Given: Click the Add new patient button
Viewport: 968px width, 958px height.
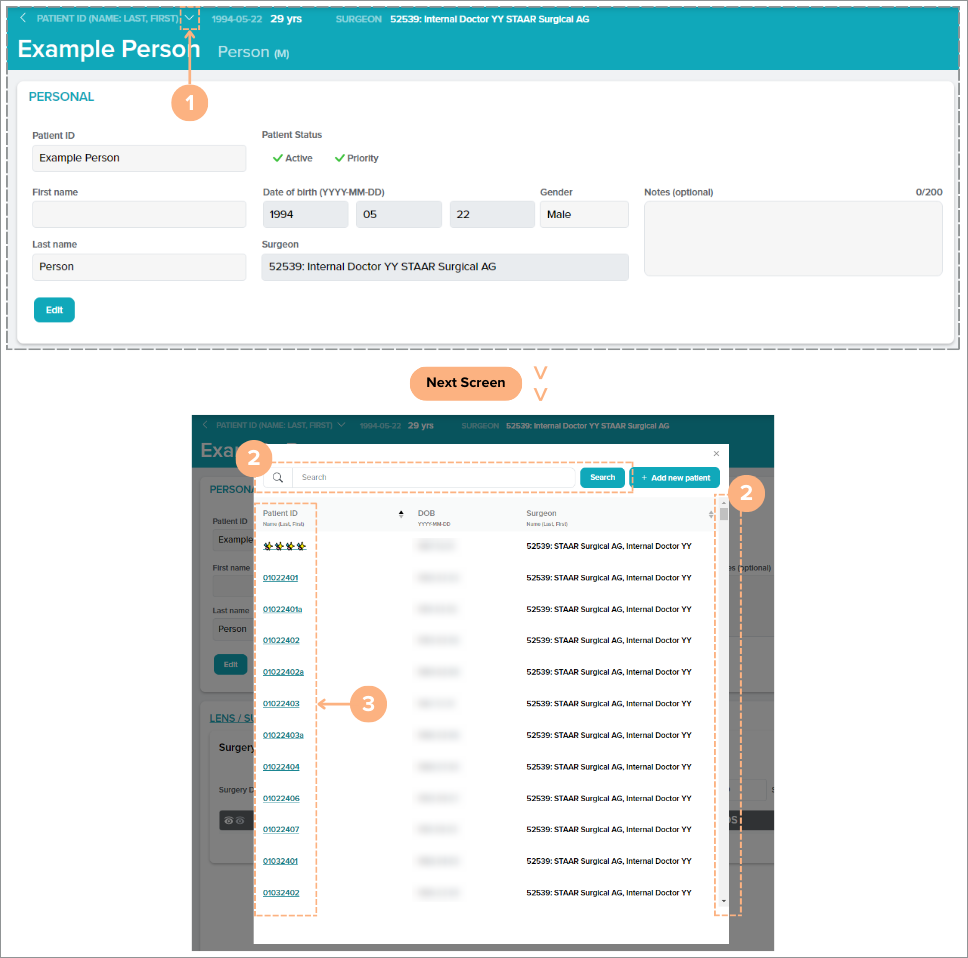Looking at the screenshot, I should coord(675,478).
